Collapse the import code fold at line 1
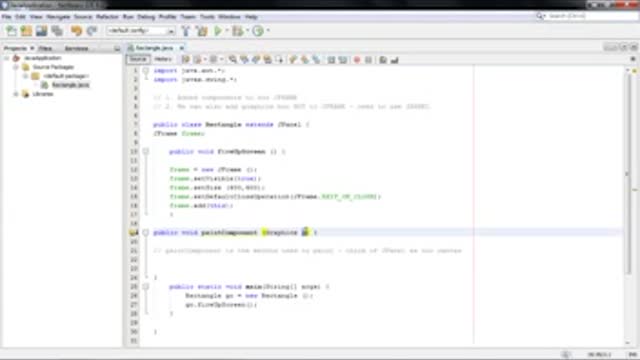 [x=146, y=71]
